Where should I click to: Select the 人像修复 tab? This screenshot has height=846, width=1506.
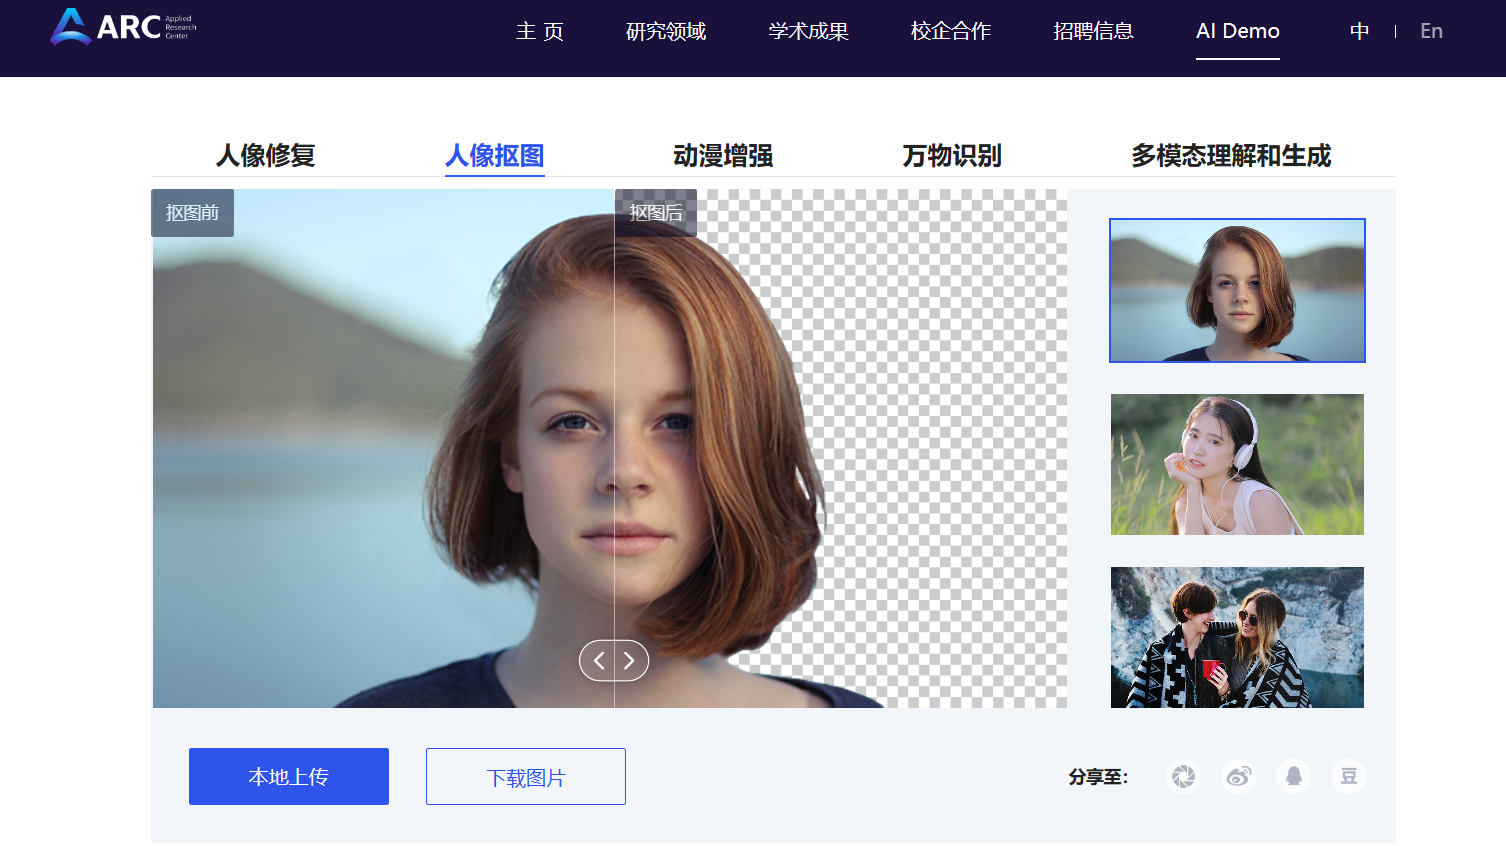(x=266, y=156)
